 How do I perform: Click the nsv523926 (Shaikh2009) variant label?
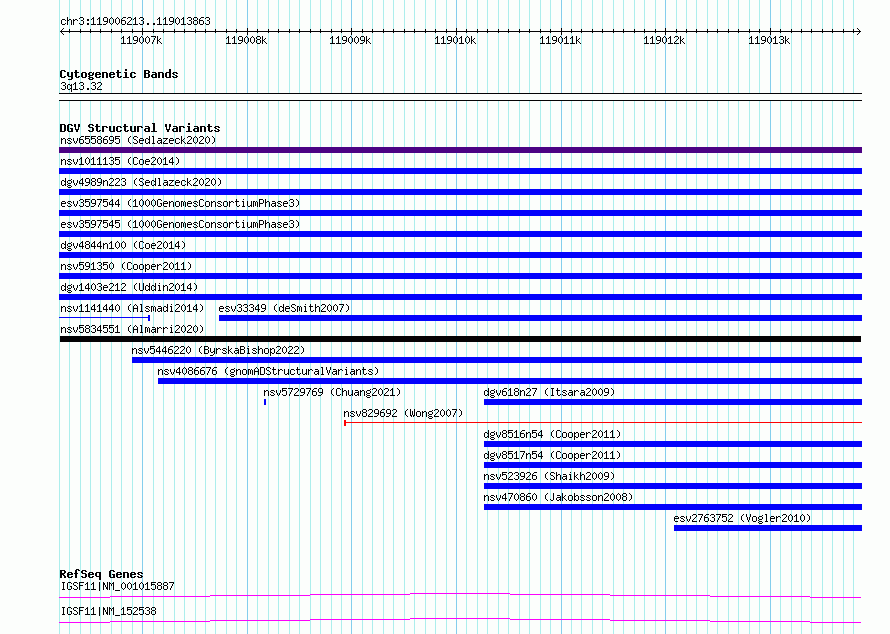point(549,476)
